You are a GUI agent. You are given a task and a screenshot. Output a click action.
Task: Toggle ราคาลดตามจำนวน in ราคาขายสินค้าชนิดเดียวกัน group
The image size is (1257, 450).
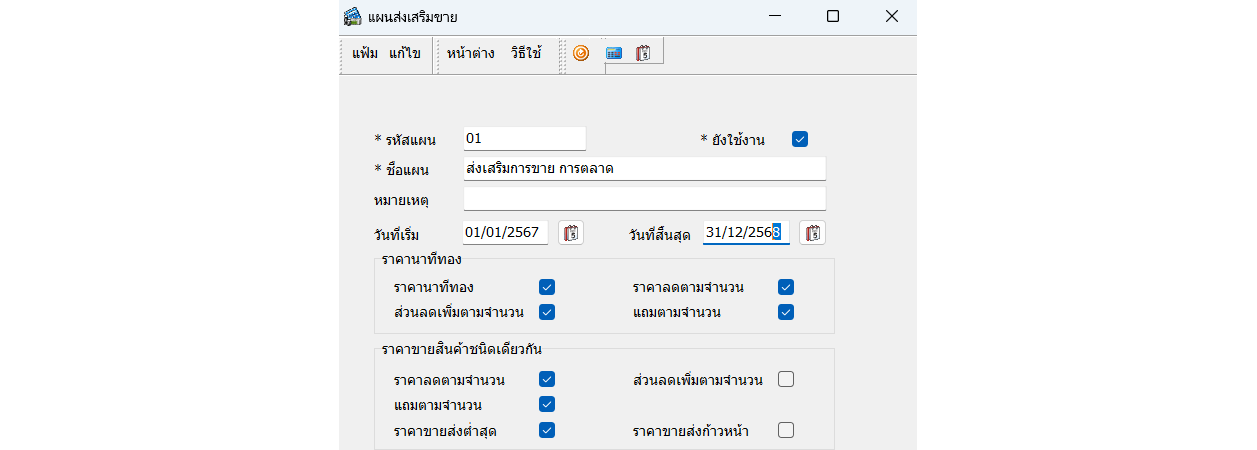click(x=547, y=379)
